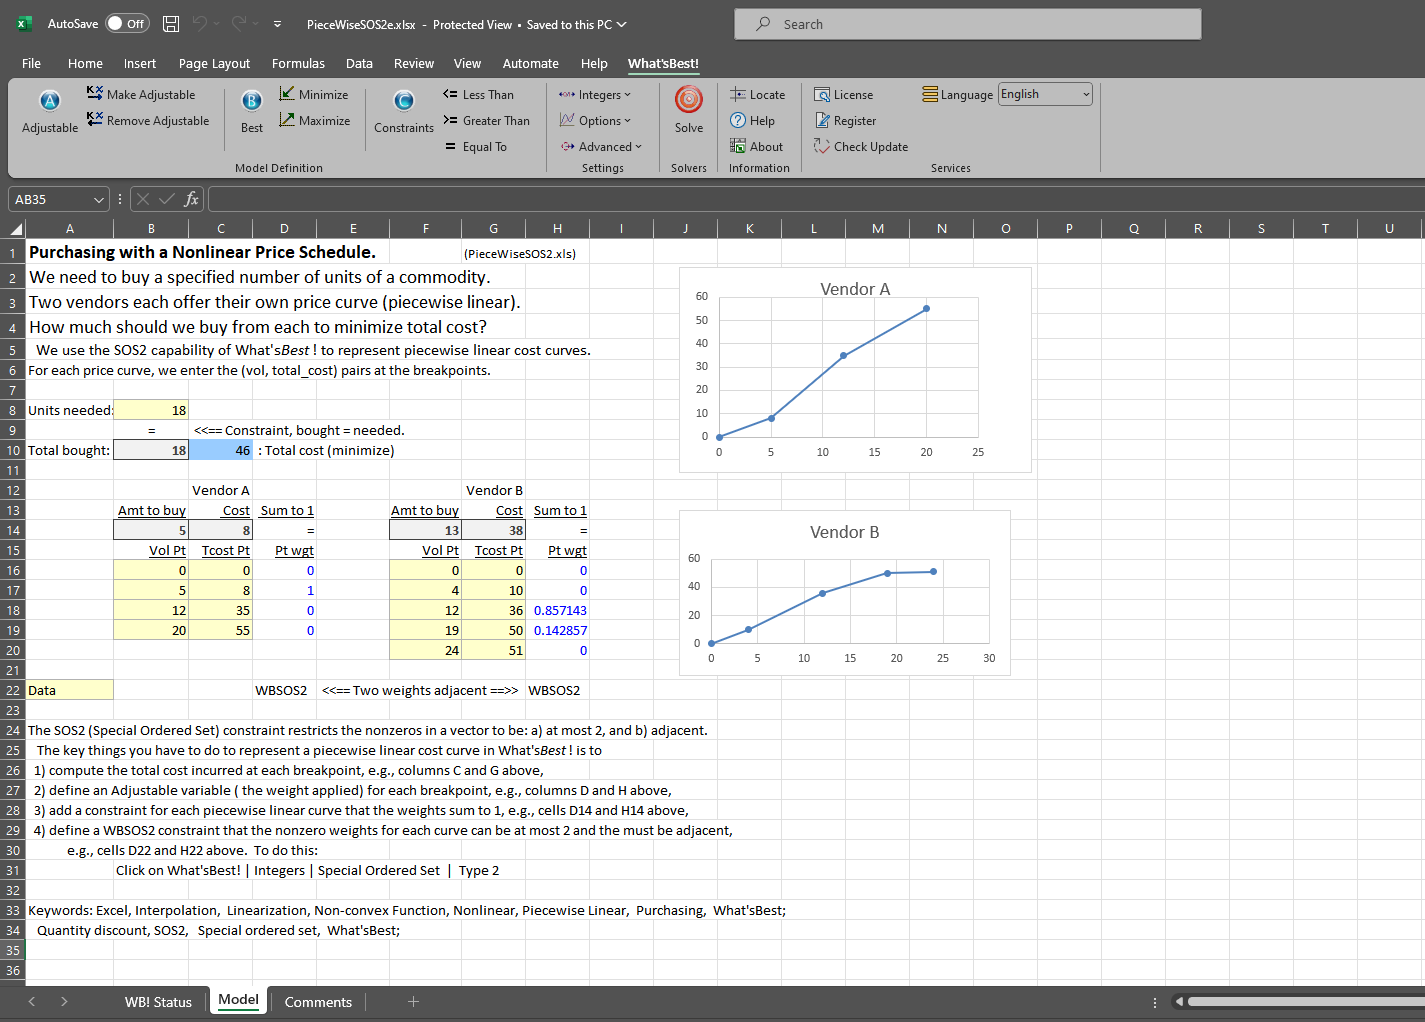Click the Remove Adjustable button
The width and height of the screenshot is (1425, 1022).
[148, 120]
